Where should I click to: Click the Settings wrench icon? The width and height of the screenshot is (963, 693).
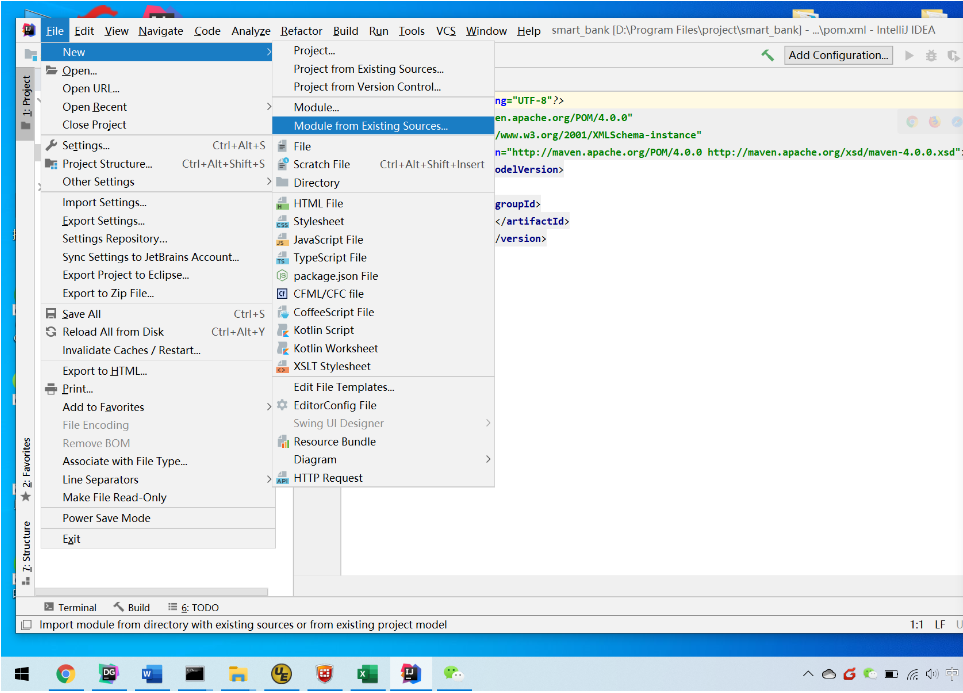click(52, 146)
